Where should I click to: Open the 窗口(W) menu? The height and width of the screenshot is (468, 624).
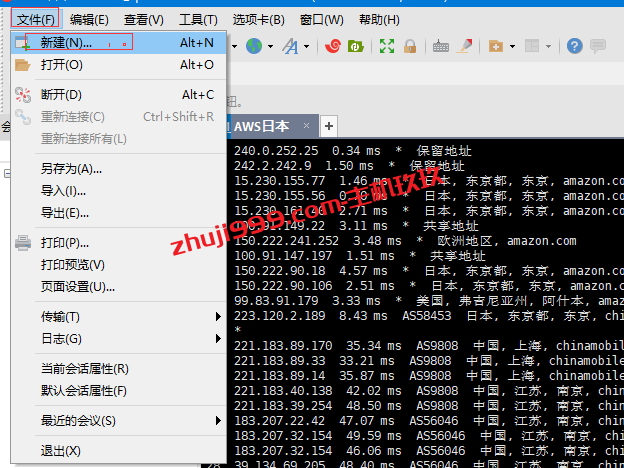point(322,20)
